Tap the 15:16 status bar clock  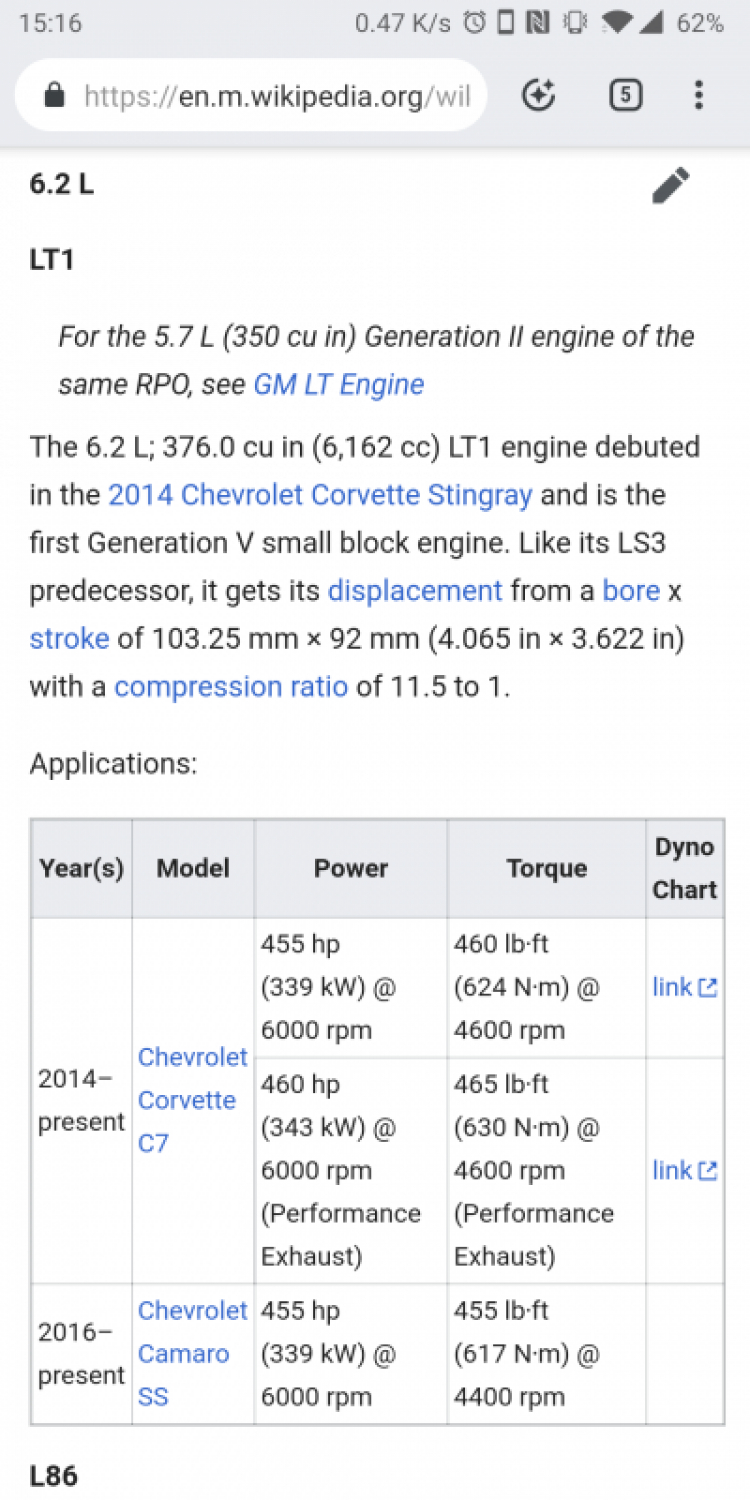click(50, 23)
